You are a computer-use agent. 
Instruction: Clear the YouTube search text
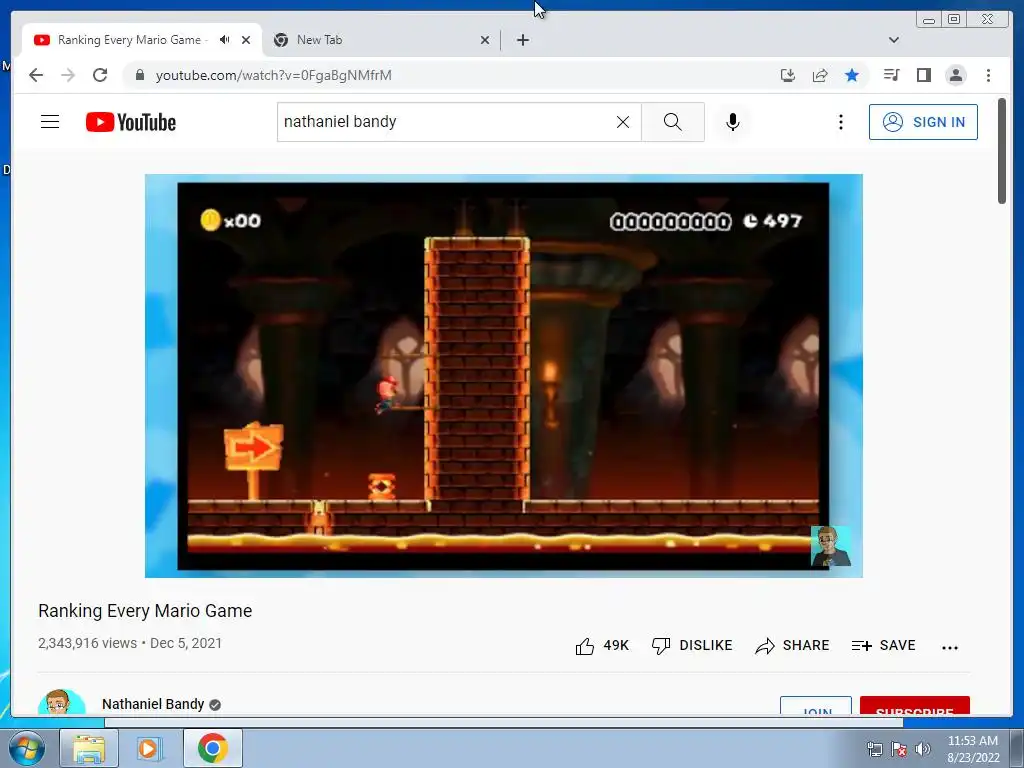623,121
